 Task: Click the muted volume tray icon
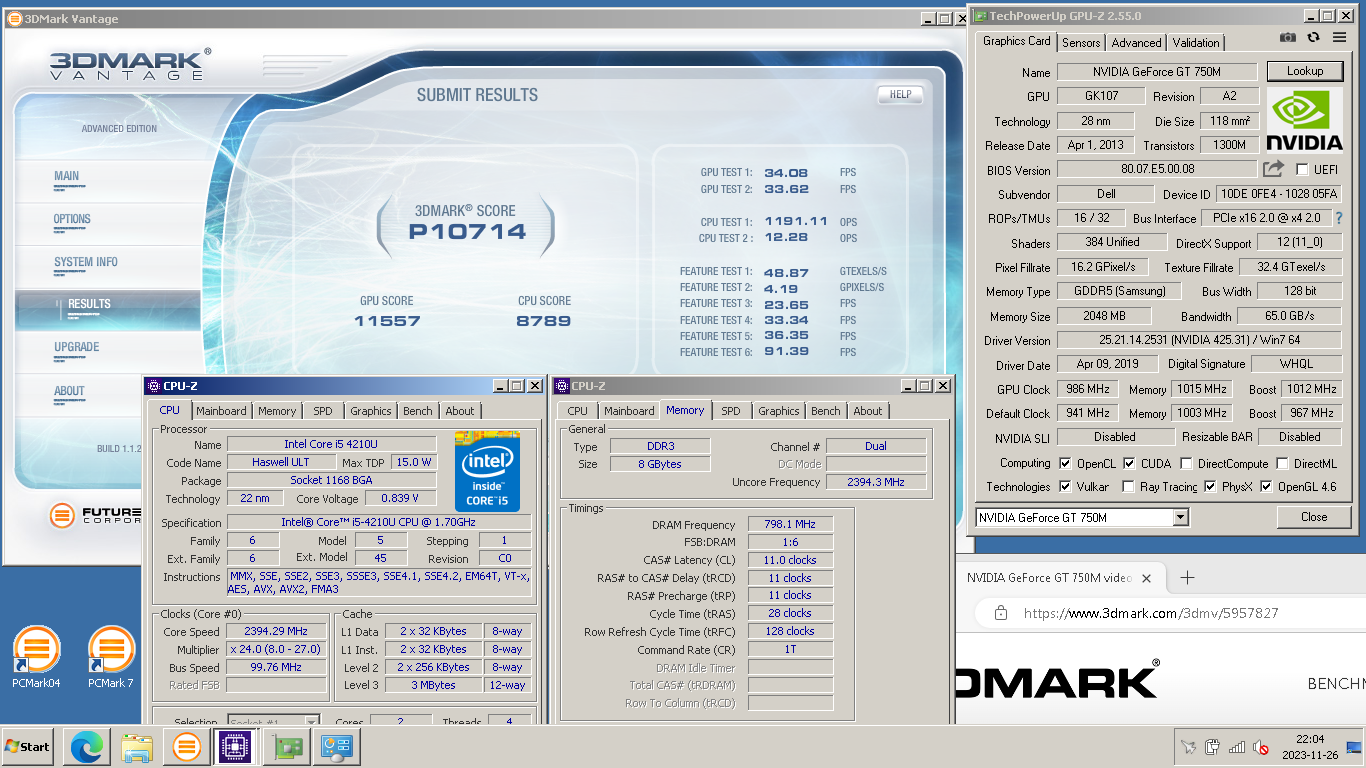pos(1262,747)
